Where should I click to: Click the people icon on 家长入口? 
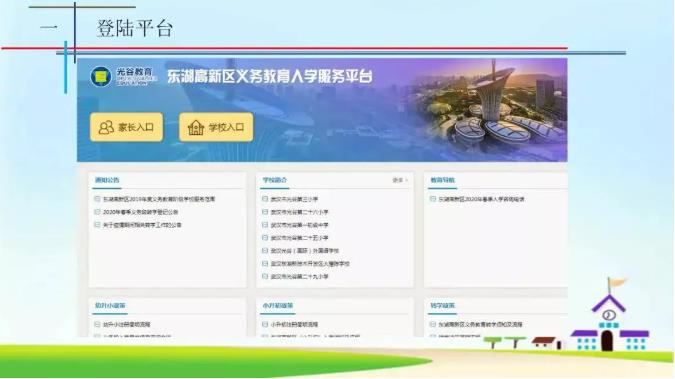(106, 127)
